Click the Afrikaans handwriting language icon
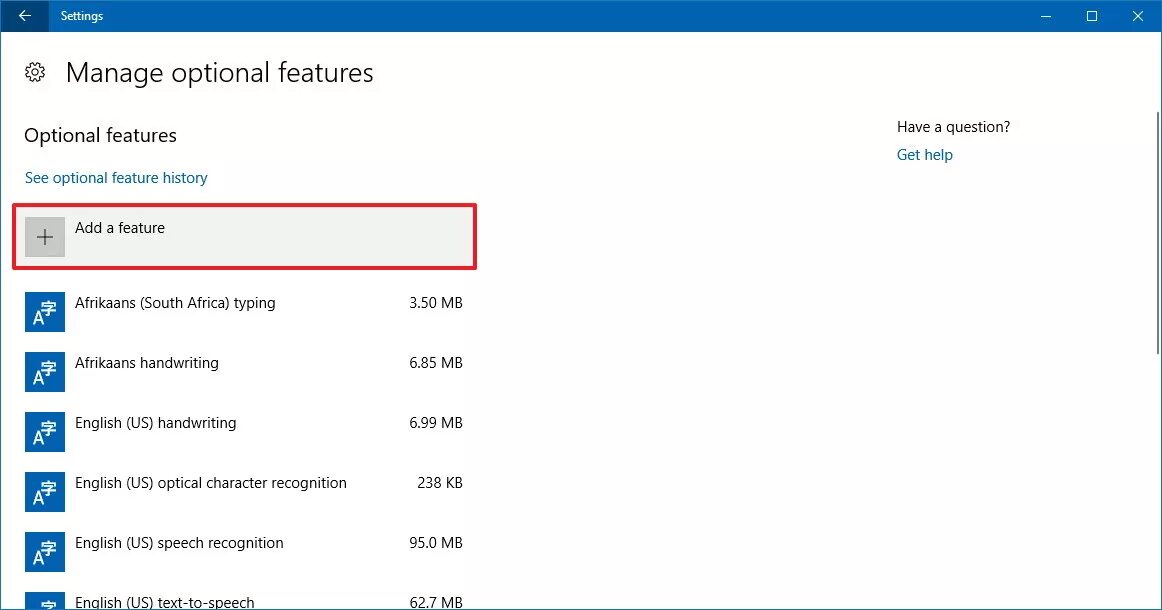The height and width of the screenshot is (610, 1162). 45,372
